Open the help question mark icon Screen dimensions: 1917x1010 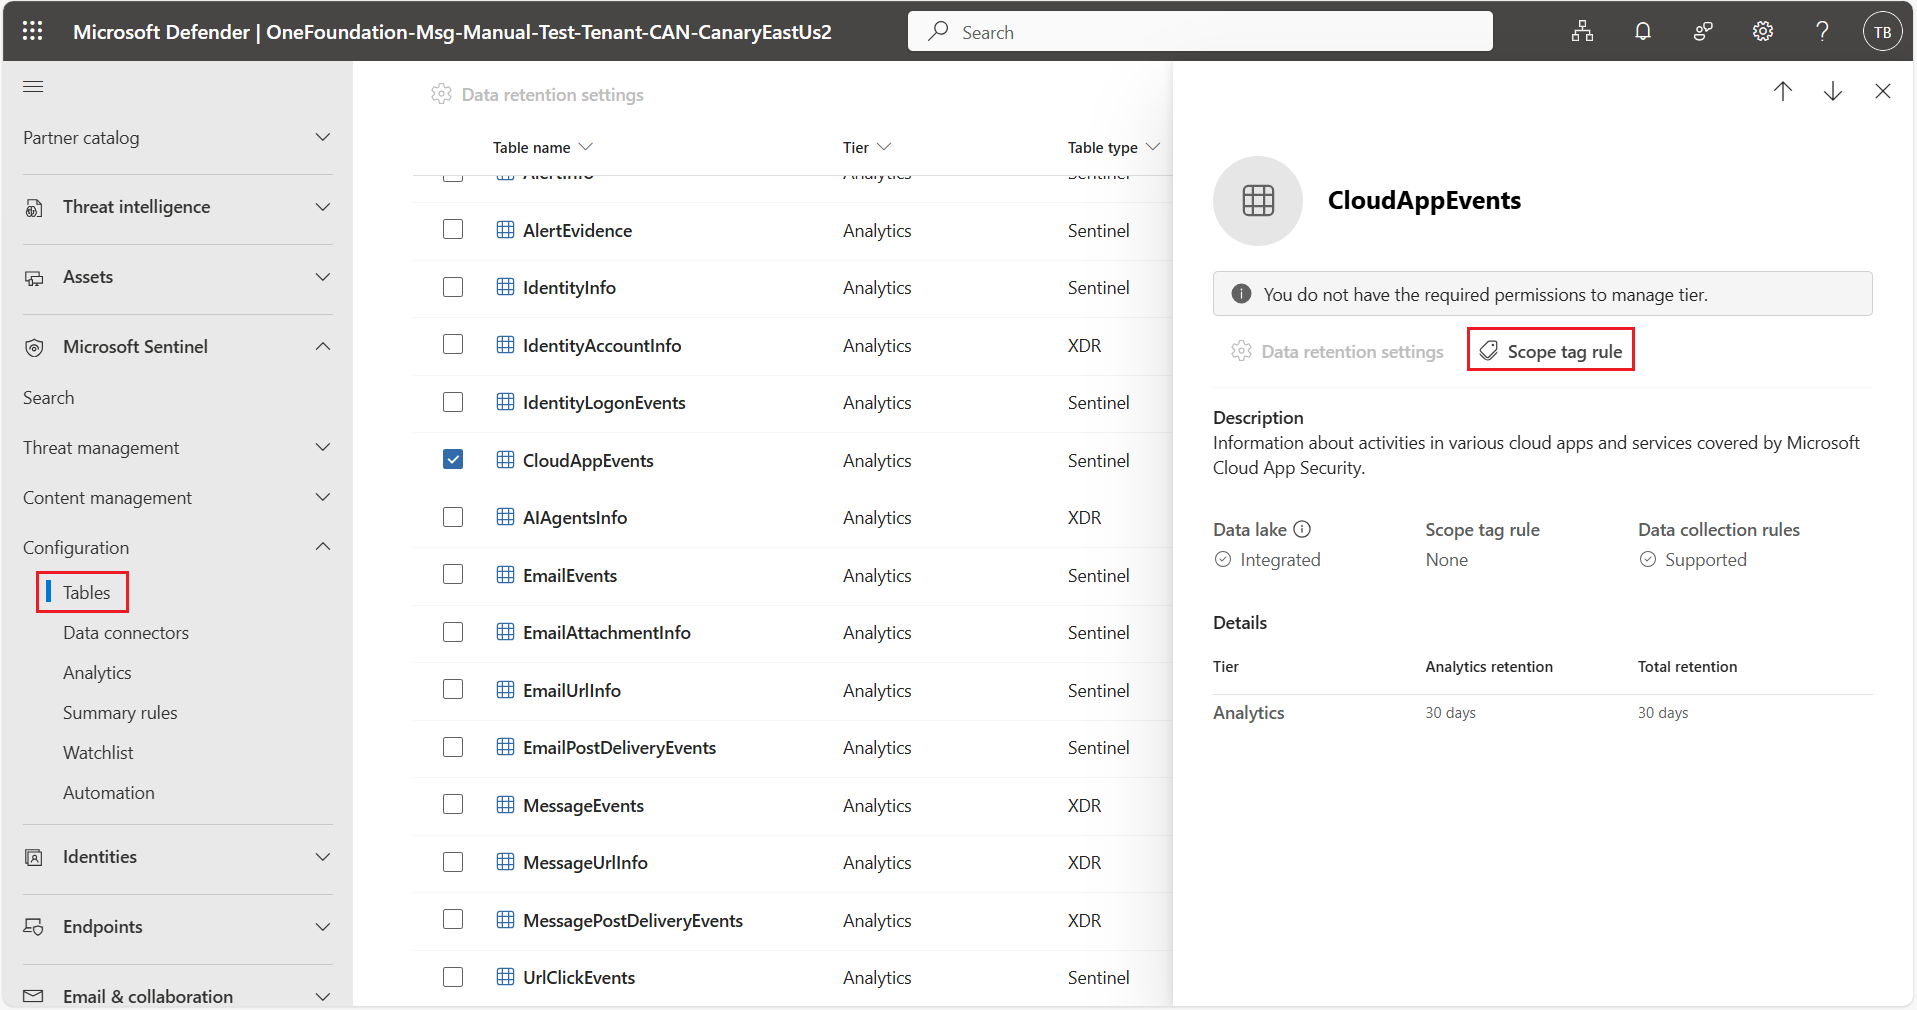pos(1822,31)
